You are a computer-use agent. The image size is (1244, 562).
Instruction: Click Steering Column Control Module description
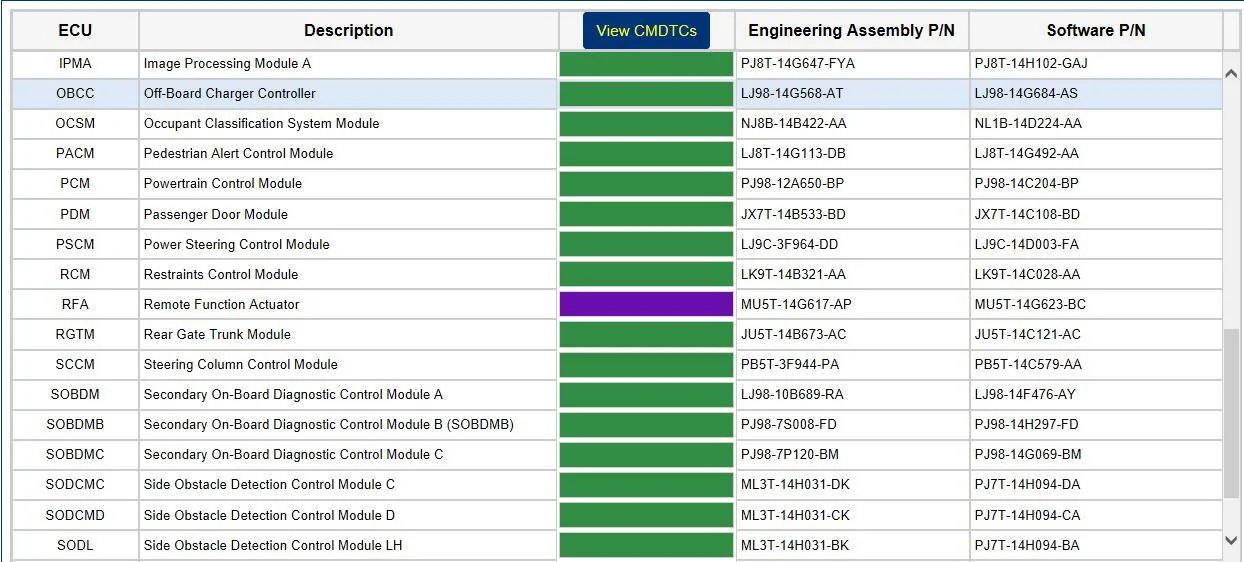[x=240, y=364]
